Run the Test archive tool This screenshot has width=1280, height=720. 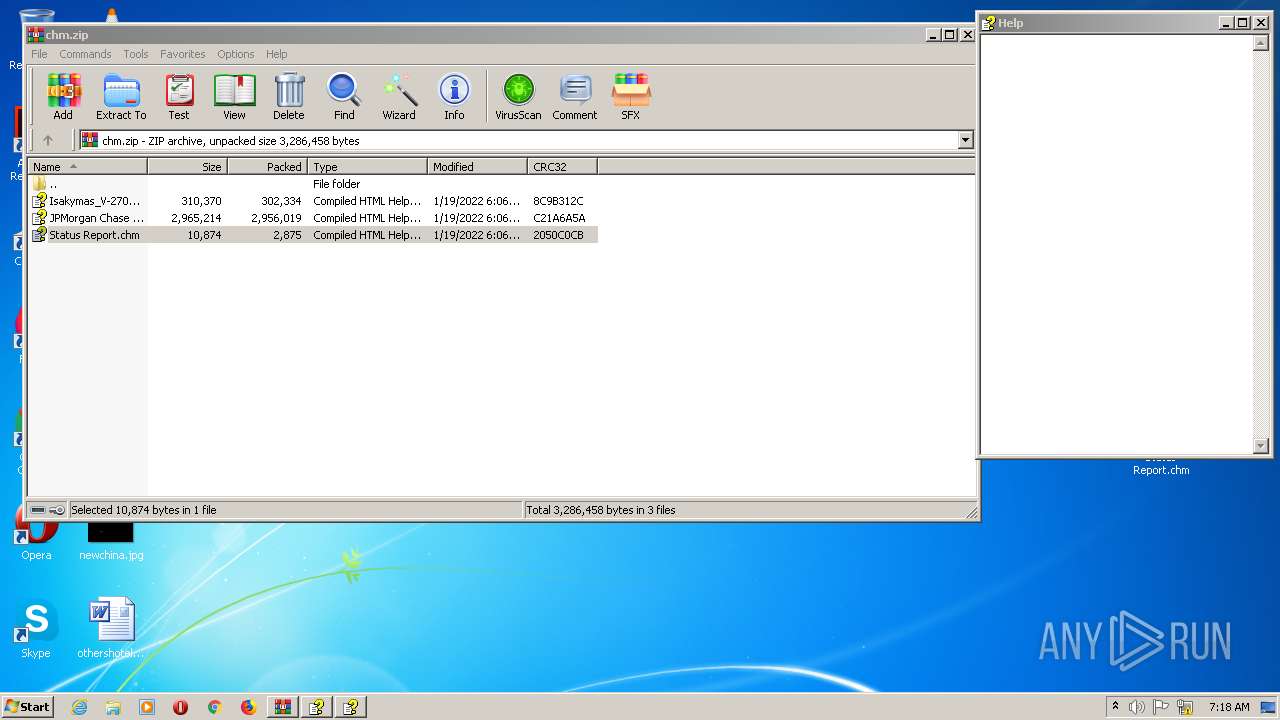click(179, 97)
